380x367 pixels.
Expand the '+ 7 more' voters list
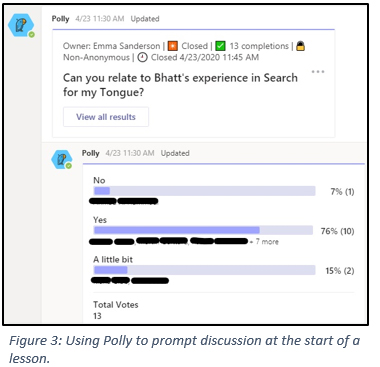[265, 242]
